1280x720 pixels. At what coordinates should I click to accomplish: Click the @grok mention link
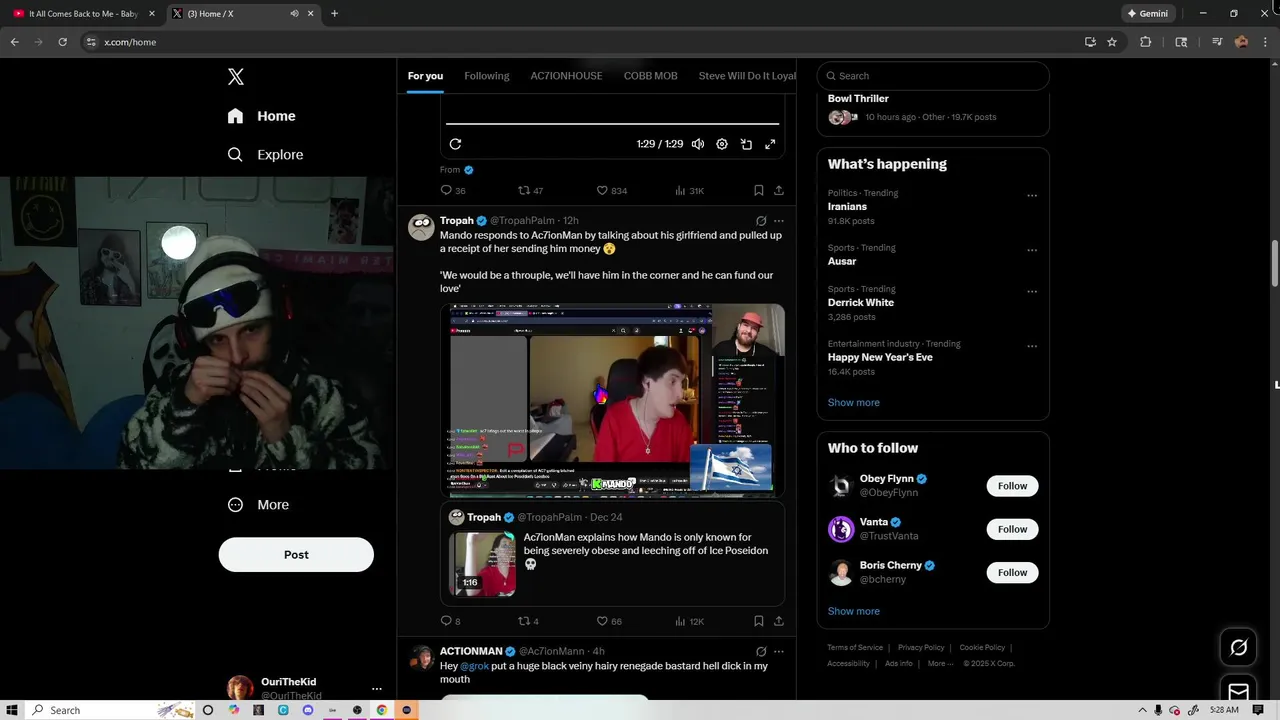474,666
